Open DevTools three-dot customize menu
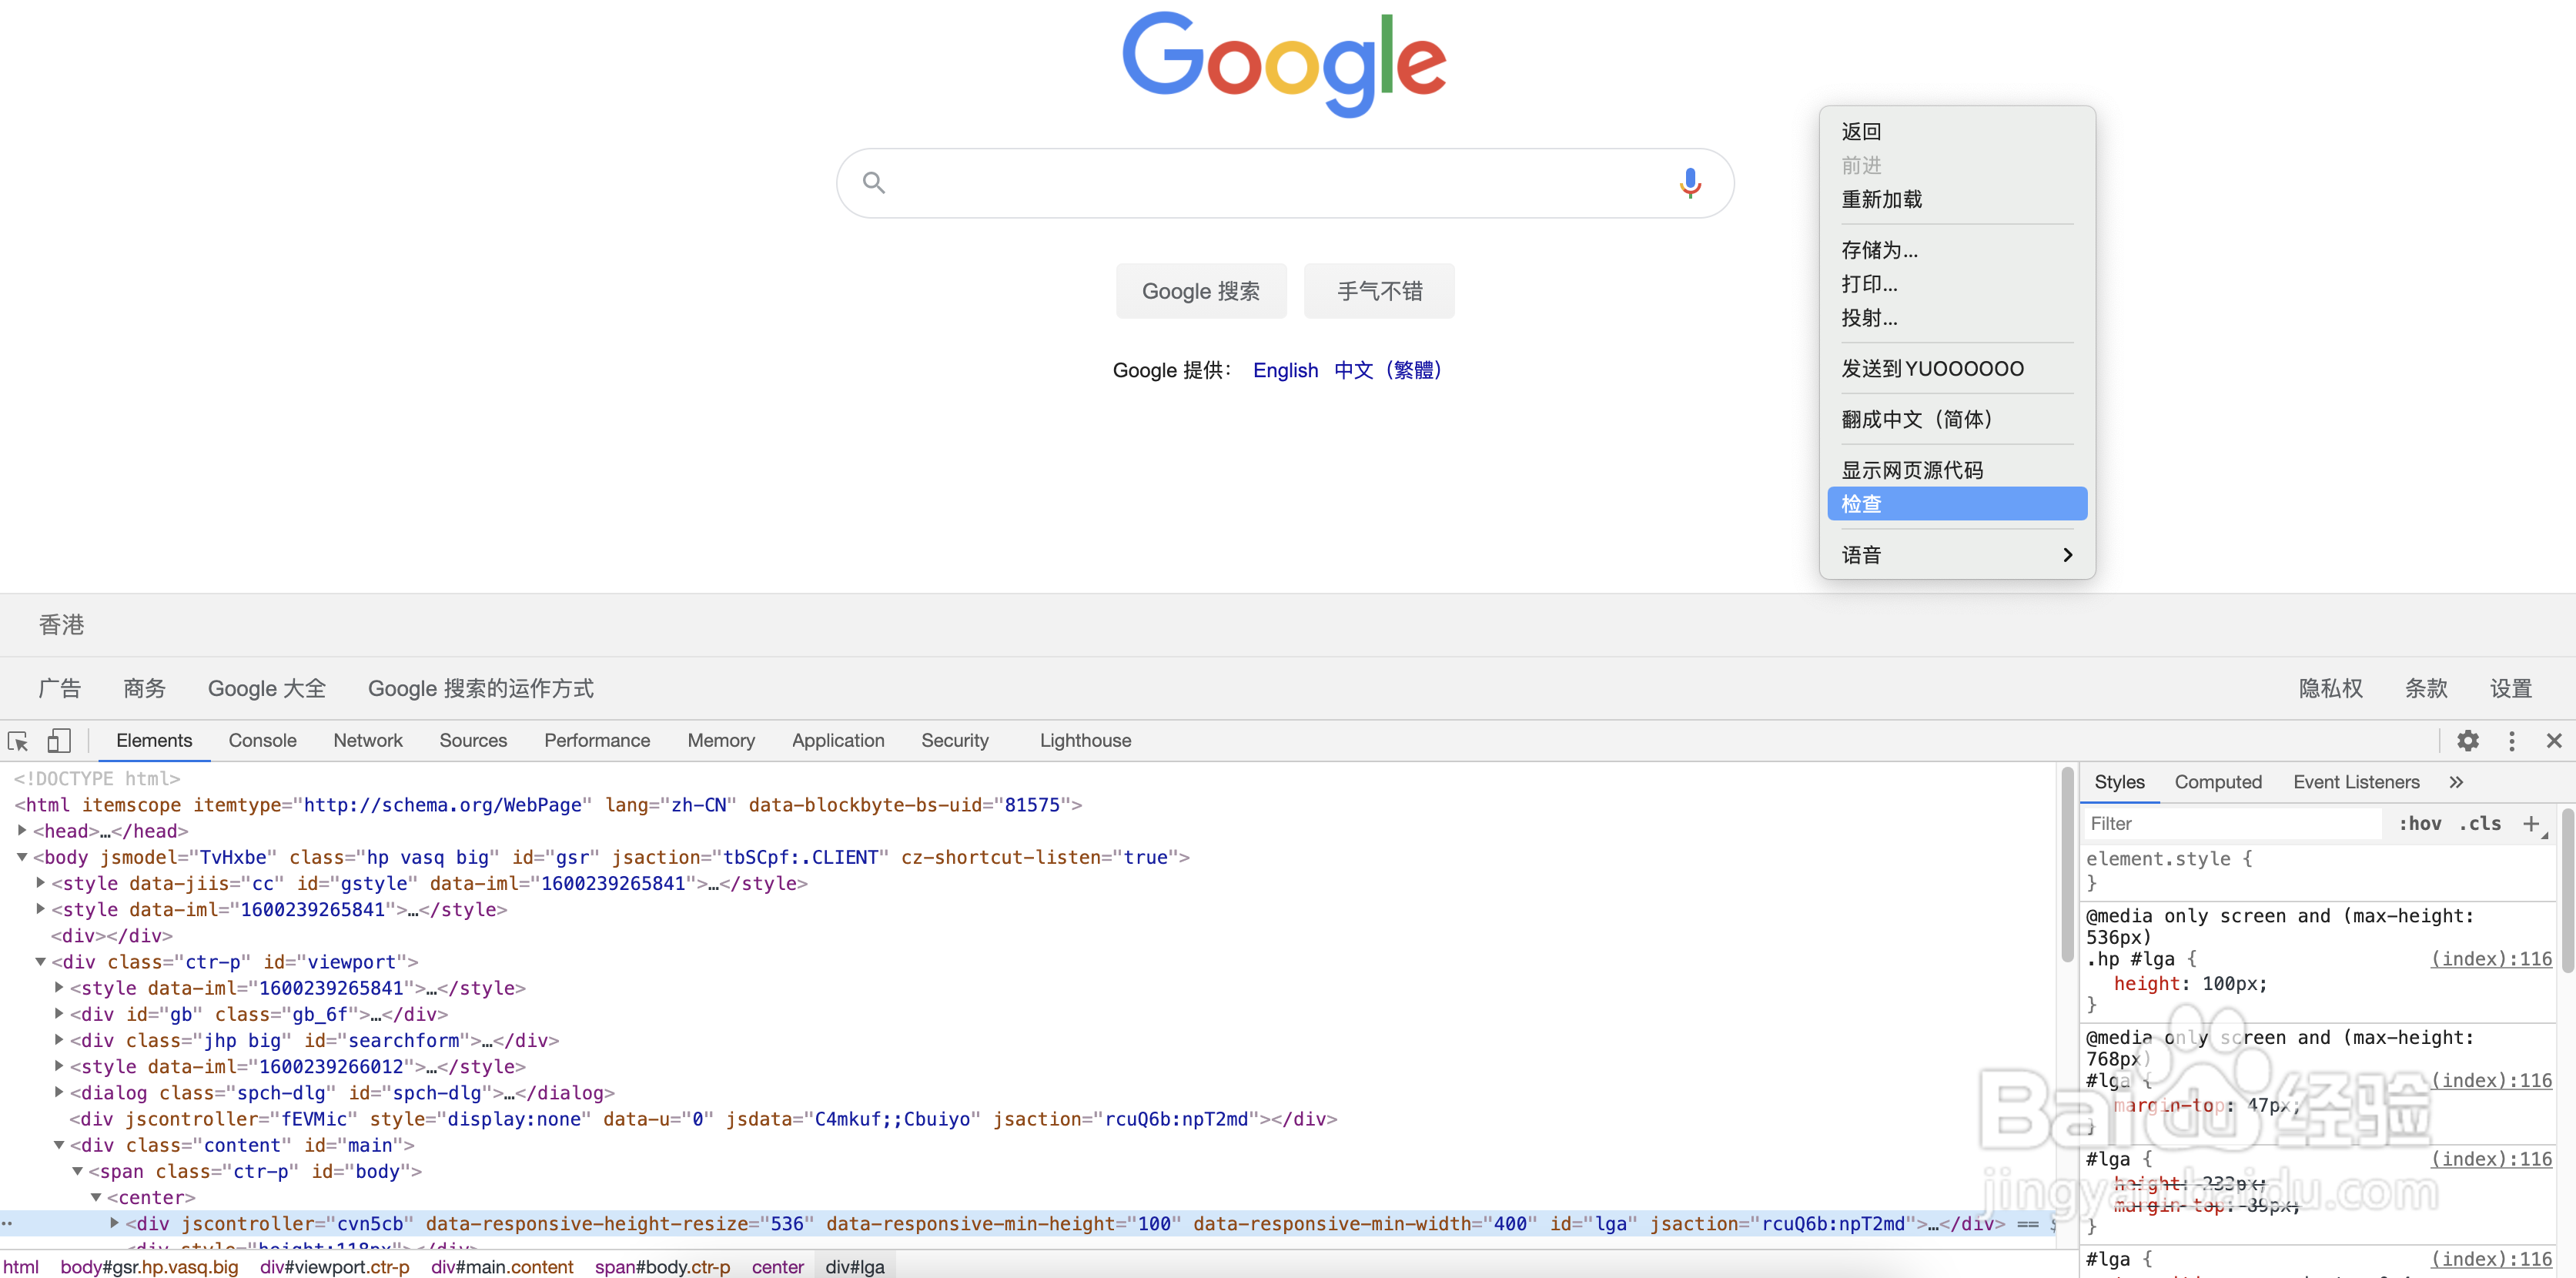The image size is (2576, 1278). tap(2512, 741)
